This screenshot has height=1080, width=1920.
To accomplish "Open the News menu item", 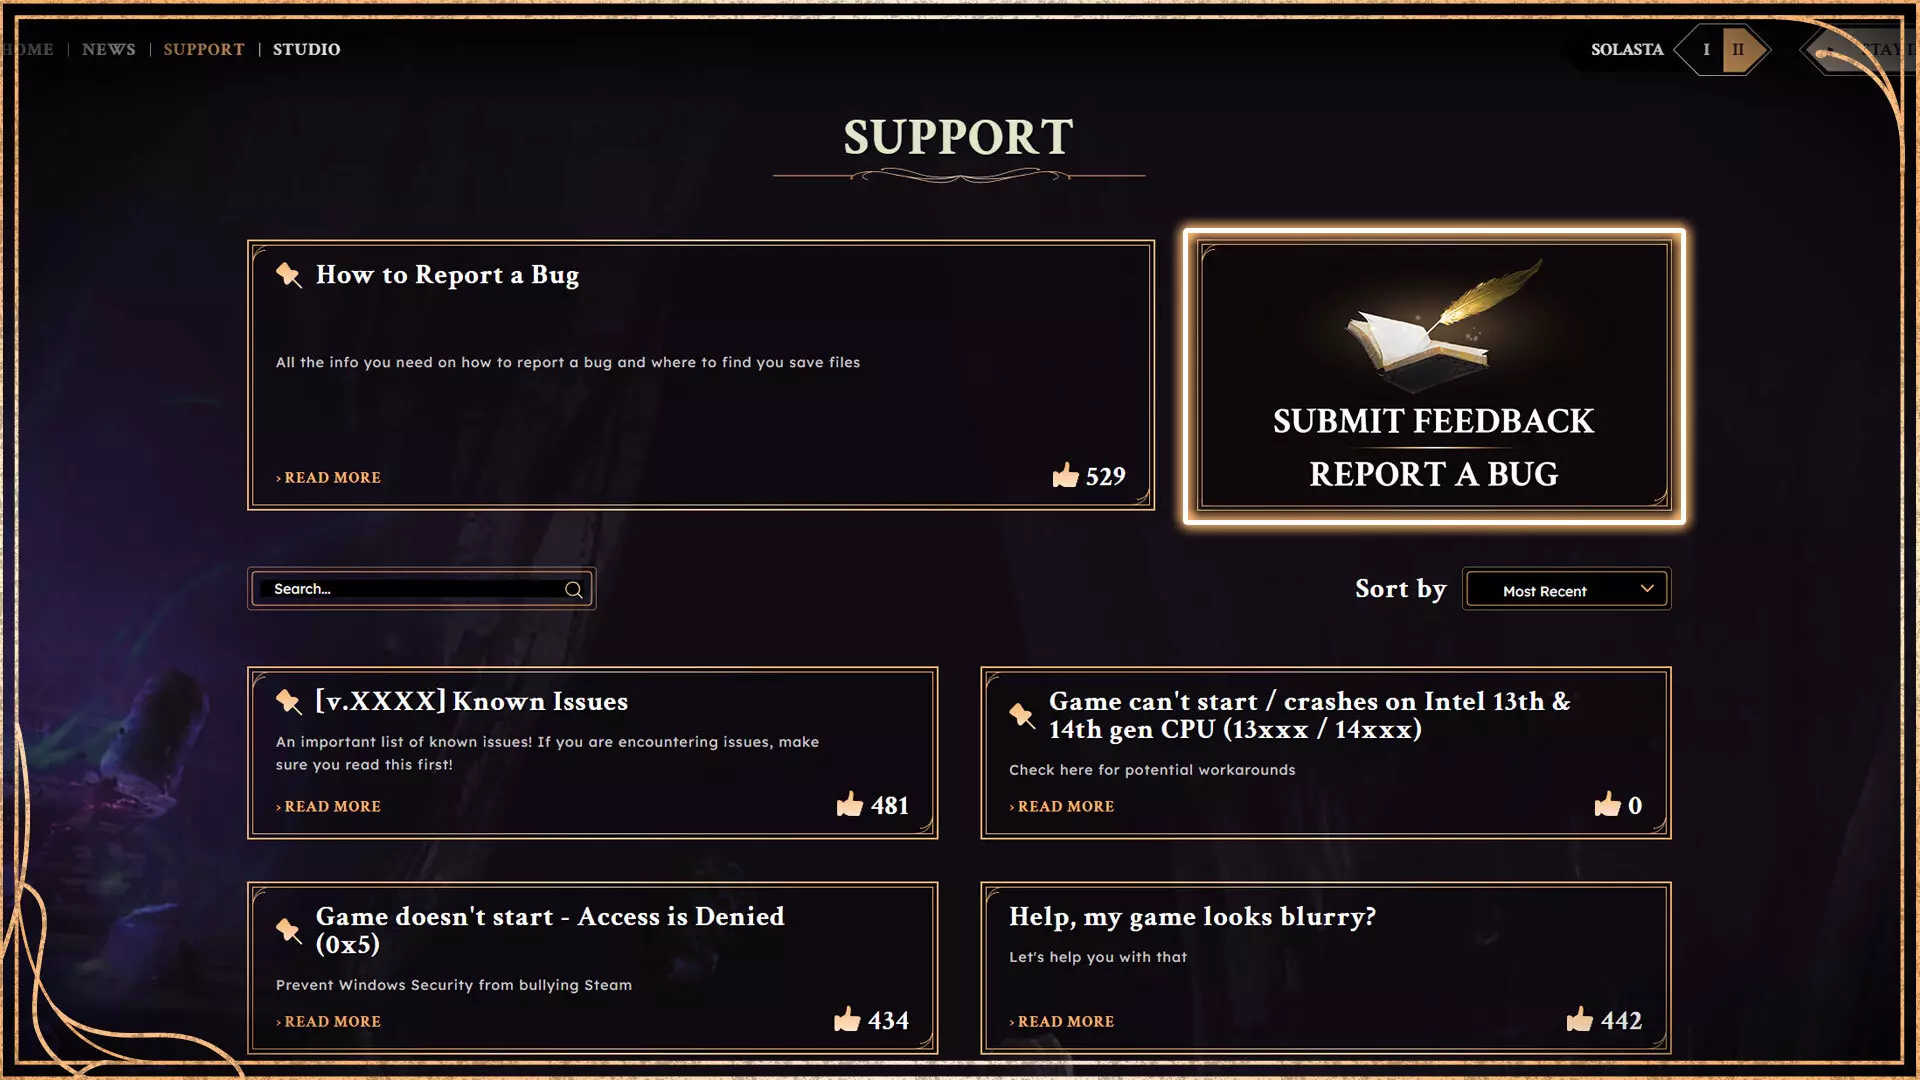I will tap(108, 50).
